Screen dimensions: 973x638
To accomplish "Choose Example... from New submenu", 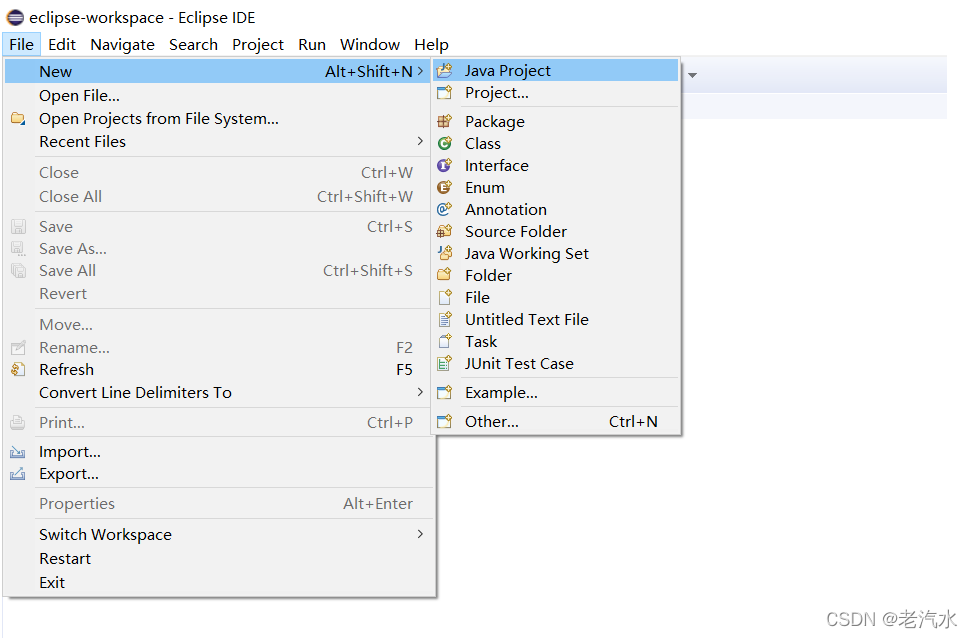I will click(x=557, y=393).
